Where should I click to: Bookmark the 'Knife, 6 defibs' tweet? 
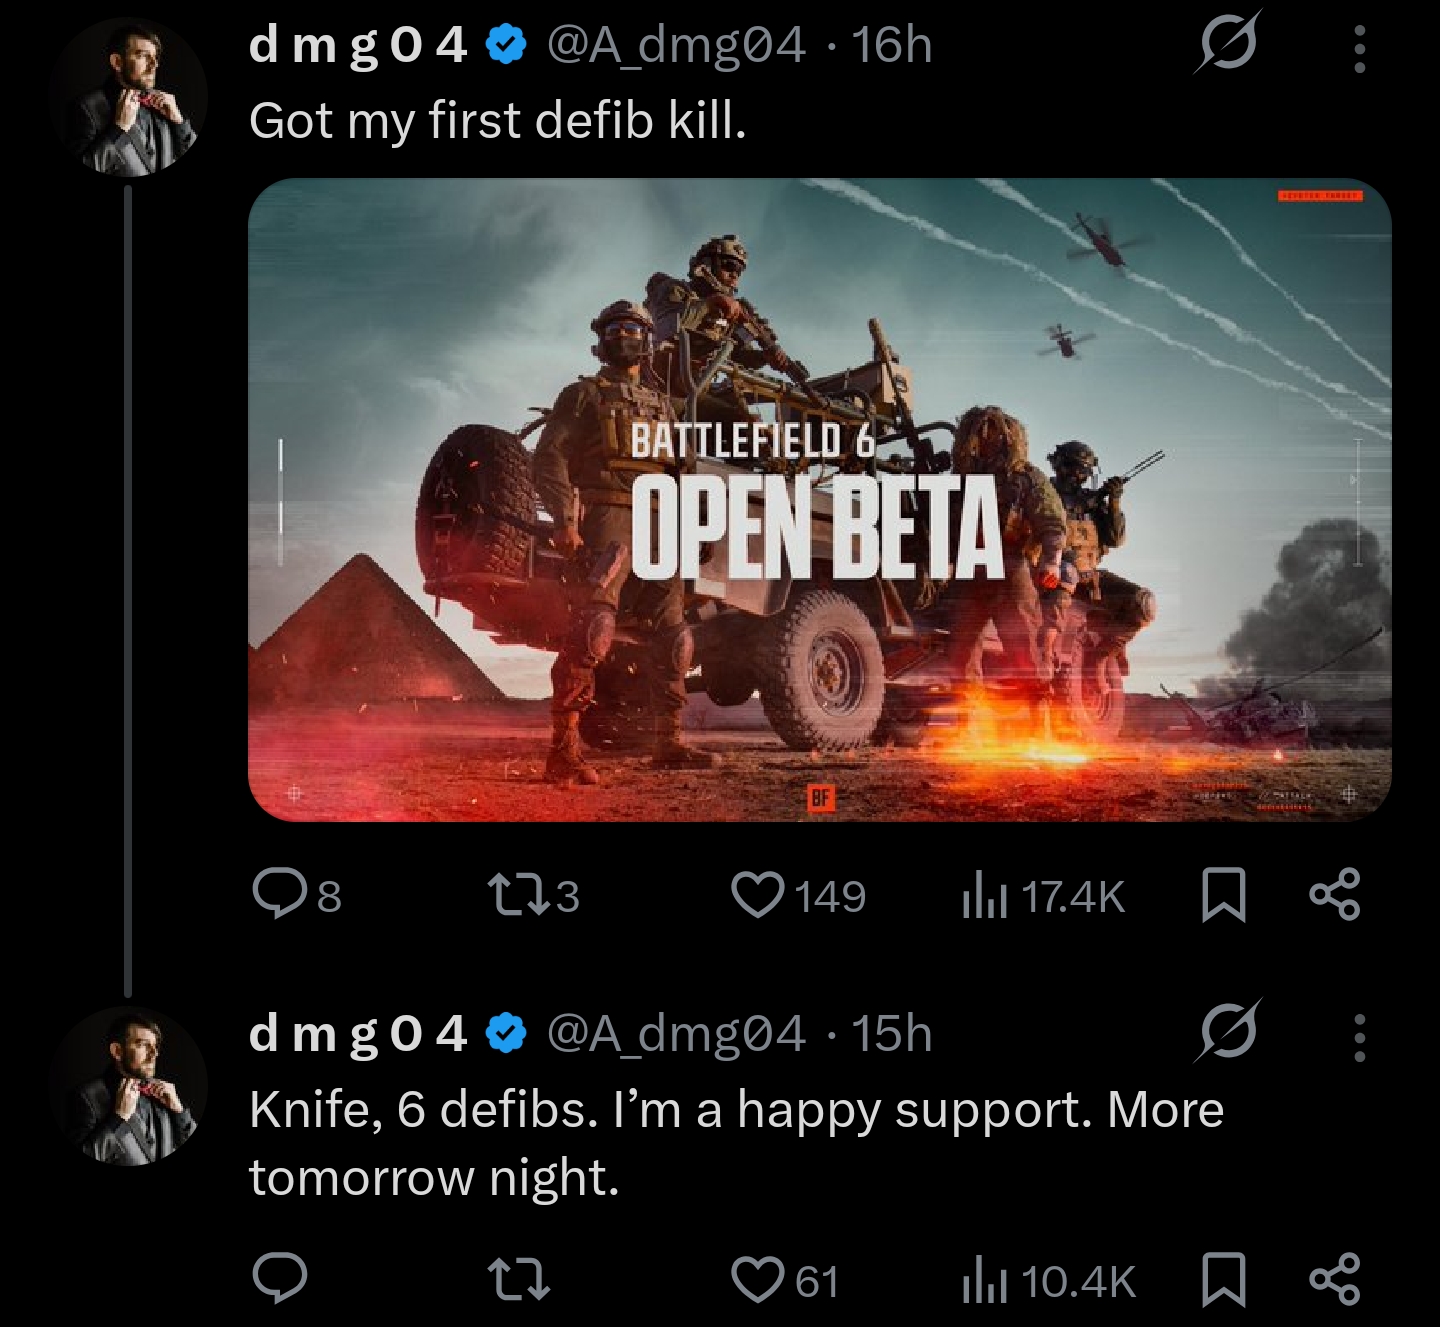pyautogui.click(x=1222, y=1280)
